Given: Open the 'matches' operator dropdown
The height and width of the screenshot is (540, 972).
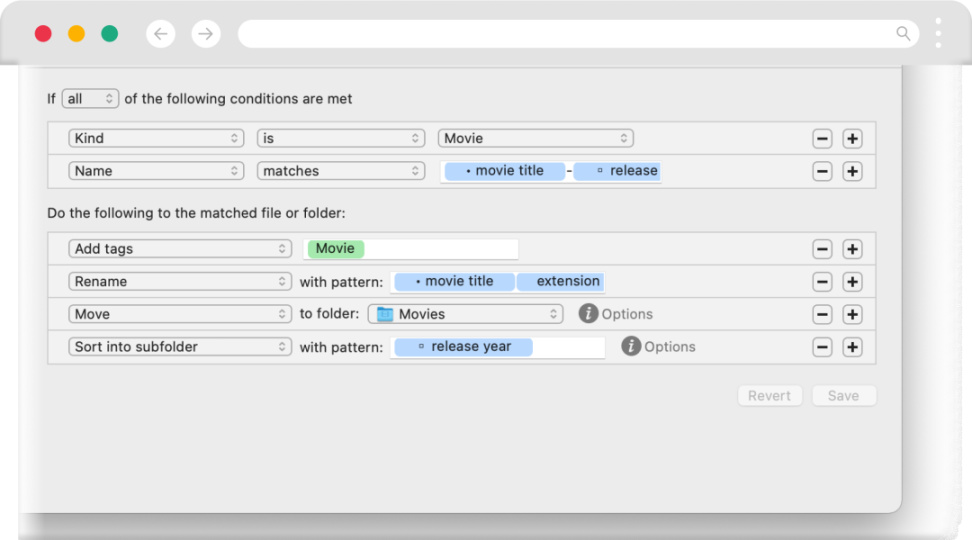Looking at the screenshot, I should coord(341,171).
